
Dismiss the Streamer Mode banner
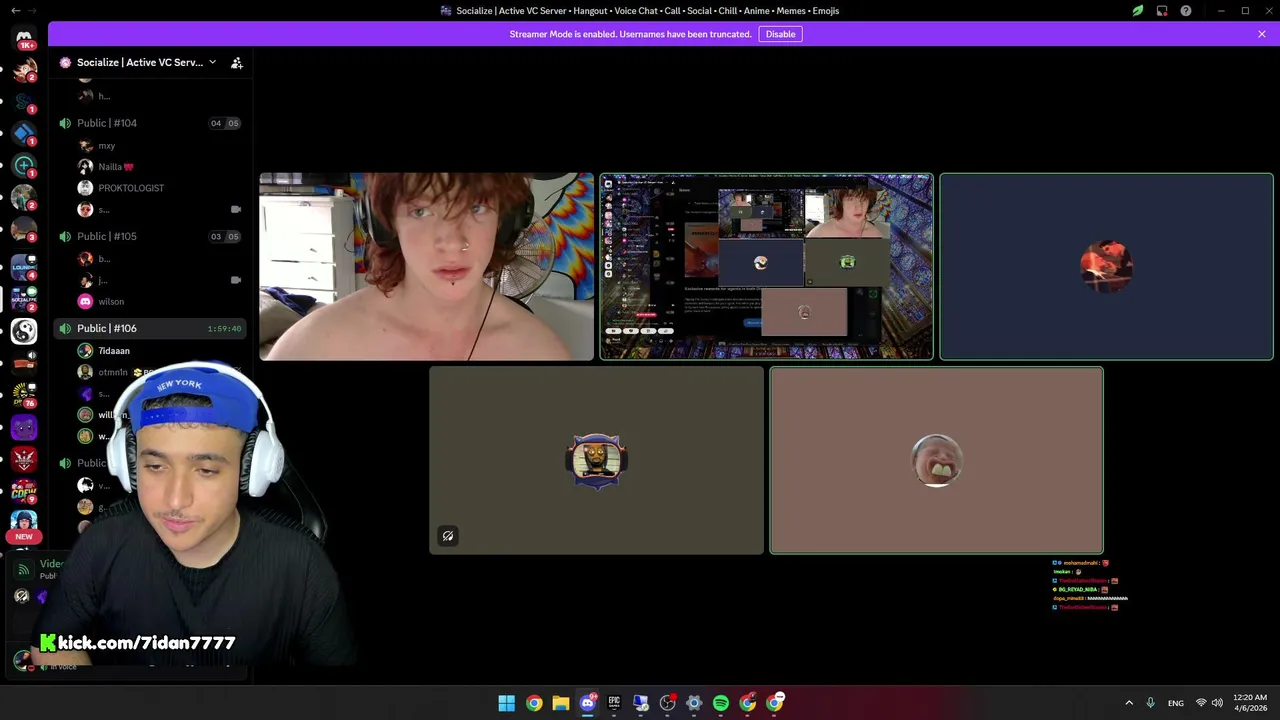coord(1262,34)
